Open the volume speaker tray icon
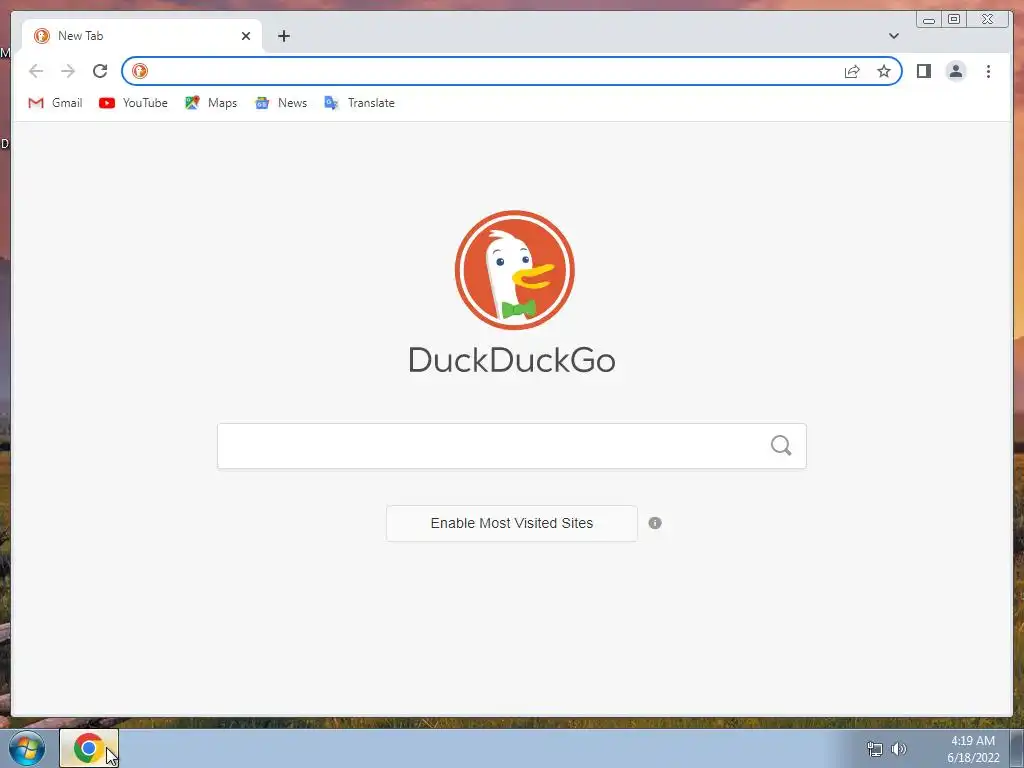Image resolution: width=1024 pixels, height=768 pixels. point(899,749)
